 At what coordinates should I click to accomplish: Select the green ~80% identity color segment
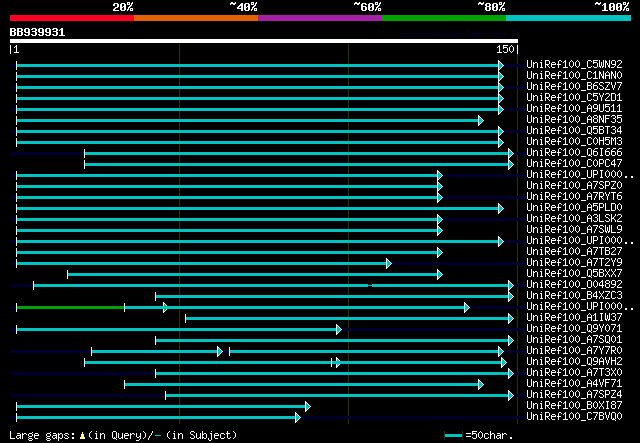click(x=444, y=18)
